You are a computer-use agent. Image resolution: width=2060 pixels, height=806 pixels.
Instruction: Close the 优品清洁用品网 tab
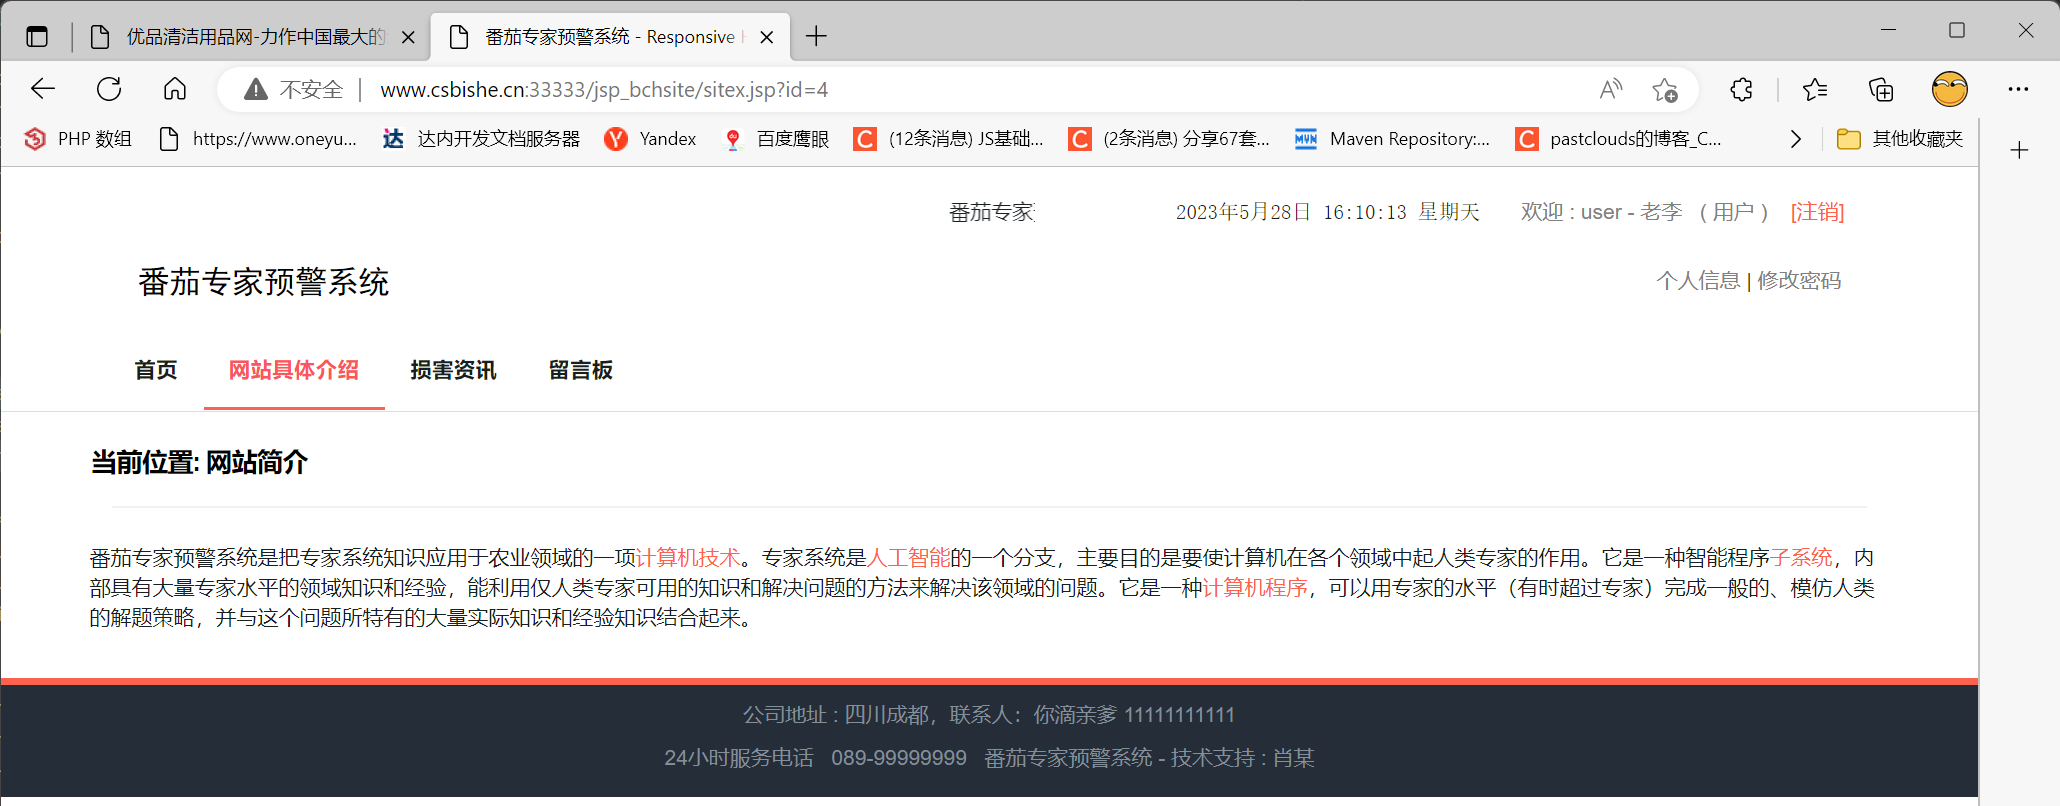[408, 37]
